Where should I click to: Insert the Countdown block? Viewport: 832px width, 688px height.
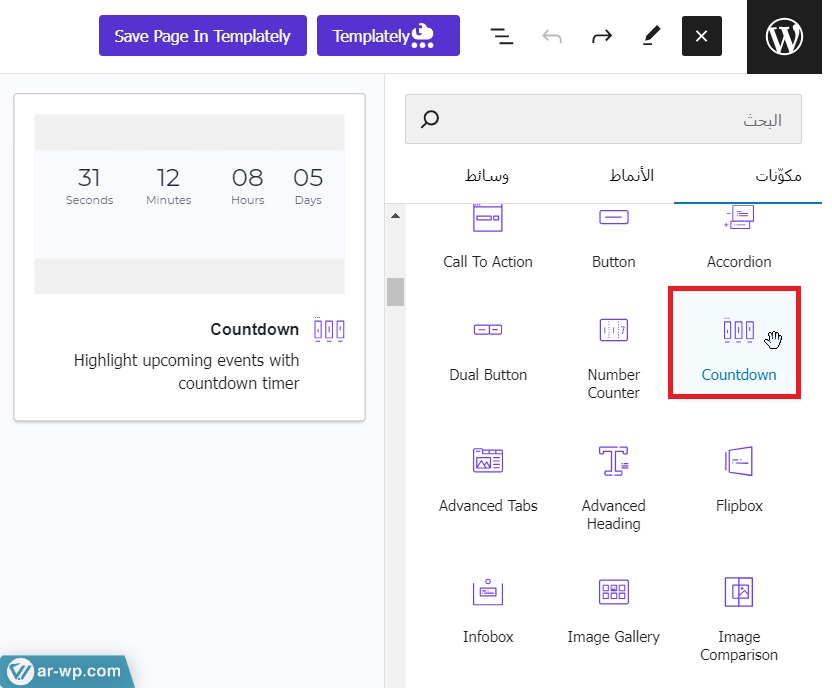pos(738,345)
